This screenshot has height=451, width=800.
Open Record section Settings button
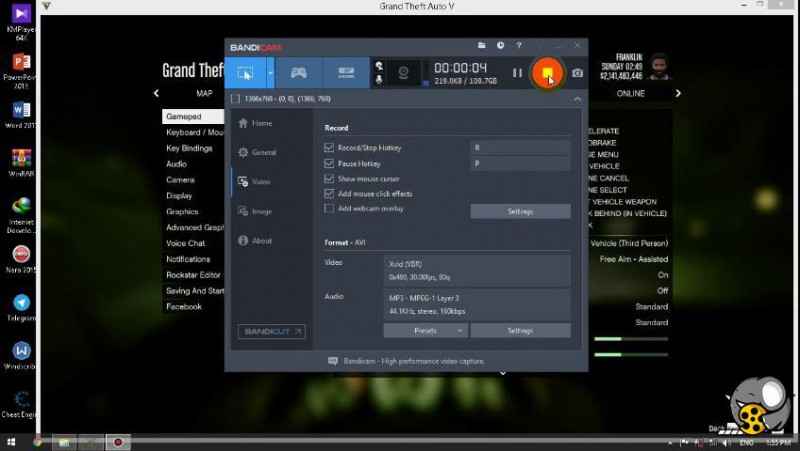(x=520, y=211)
